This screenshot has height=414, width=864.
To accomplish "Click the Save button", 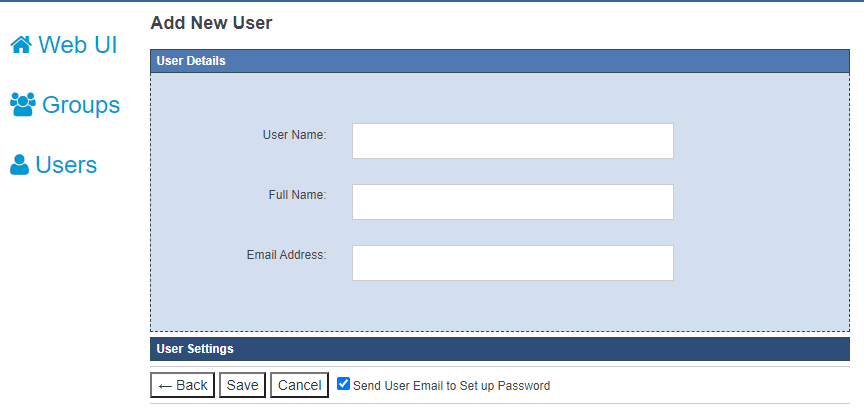I will (242, 385).
